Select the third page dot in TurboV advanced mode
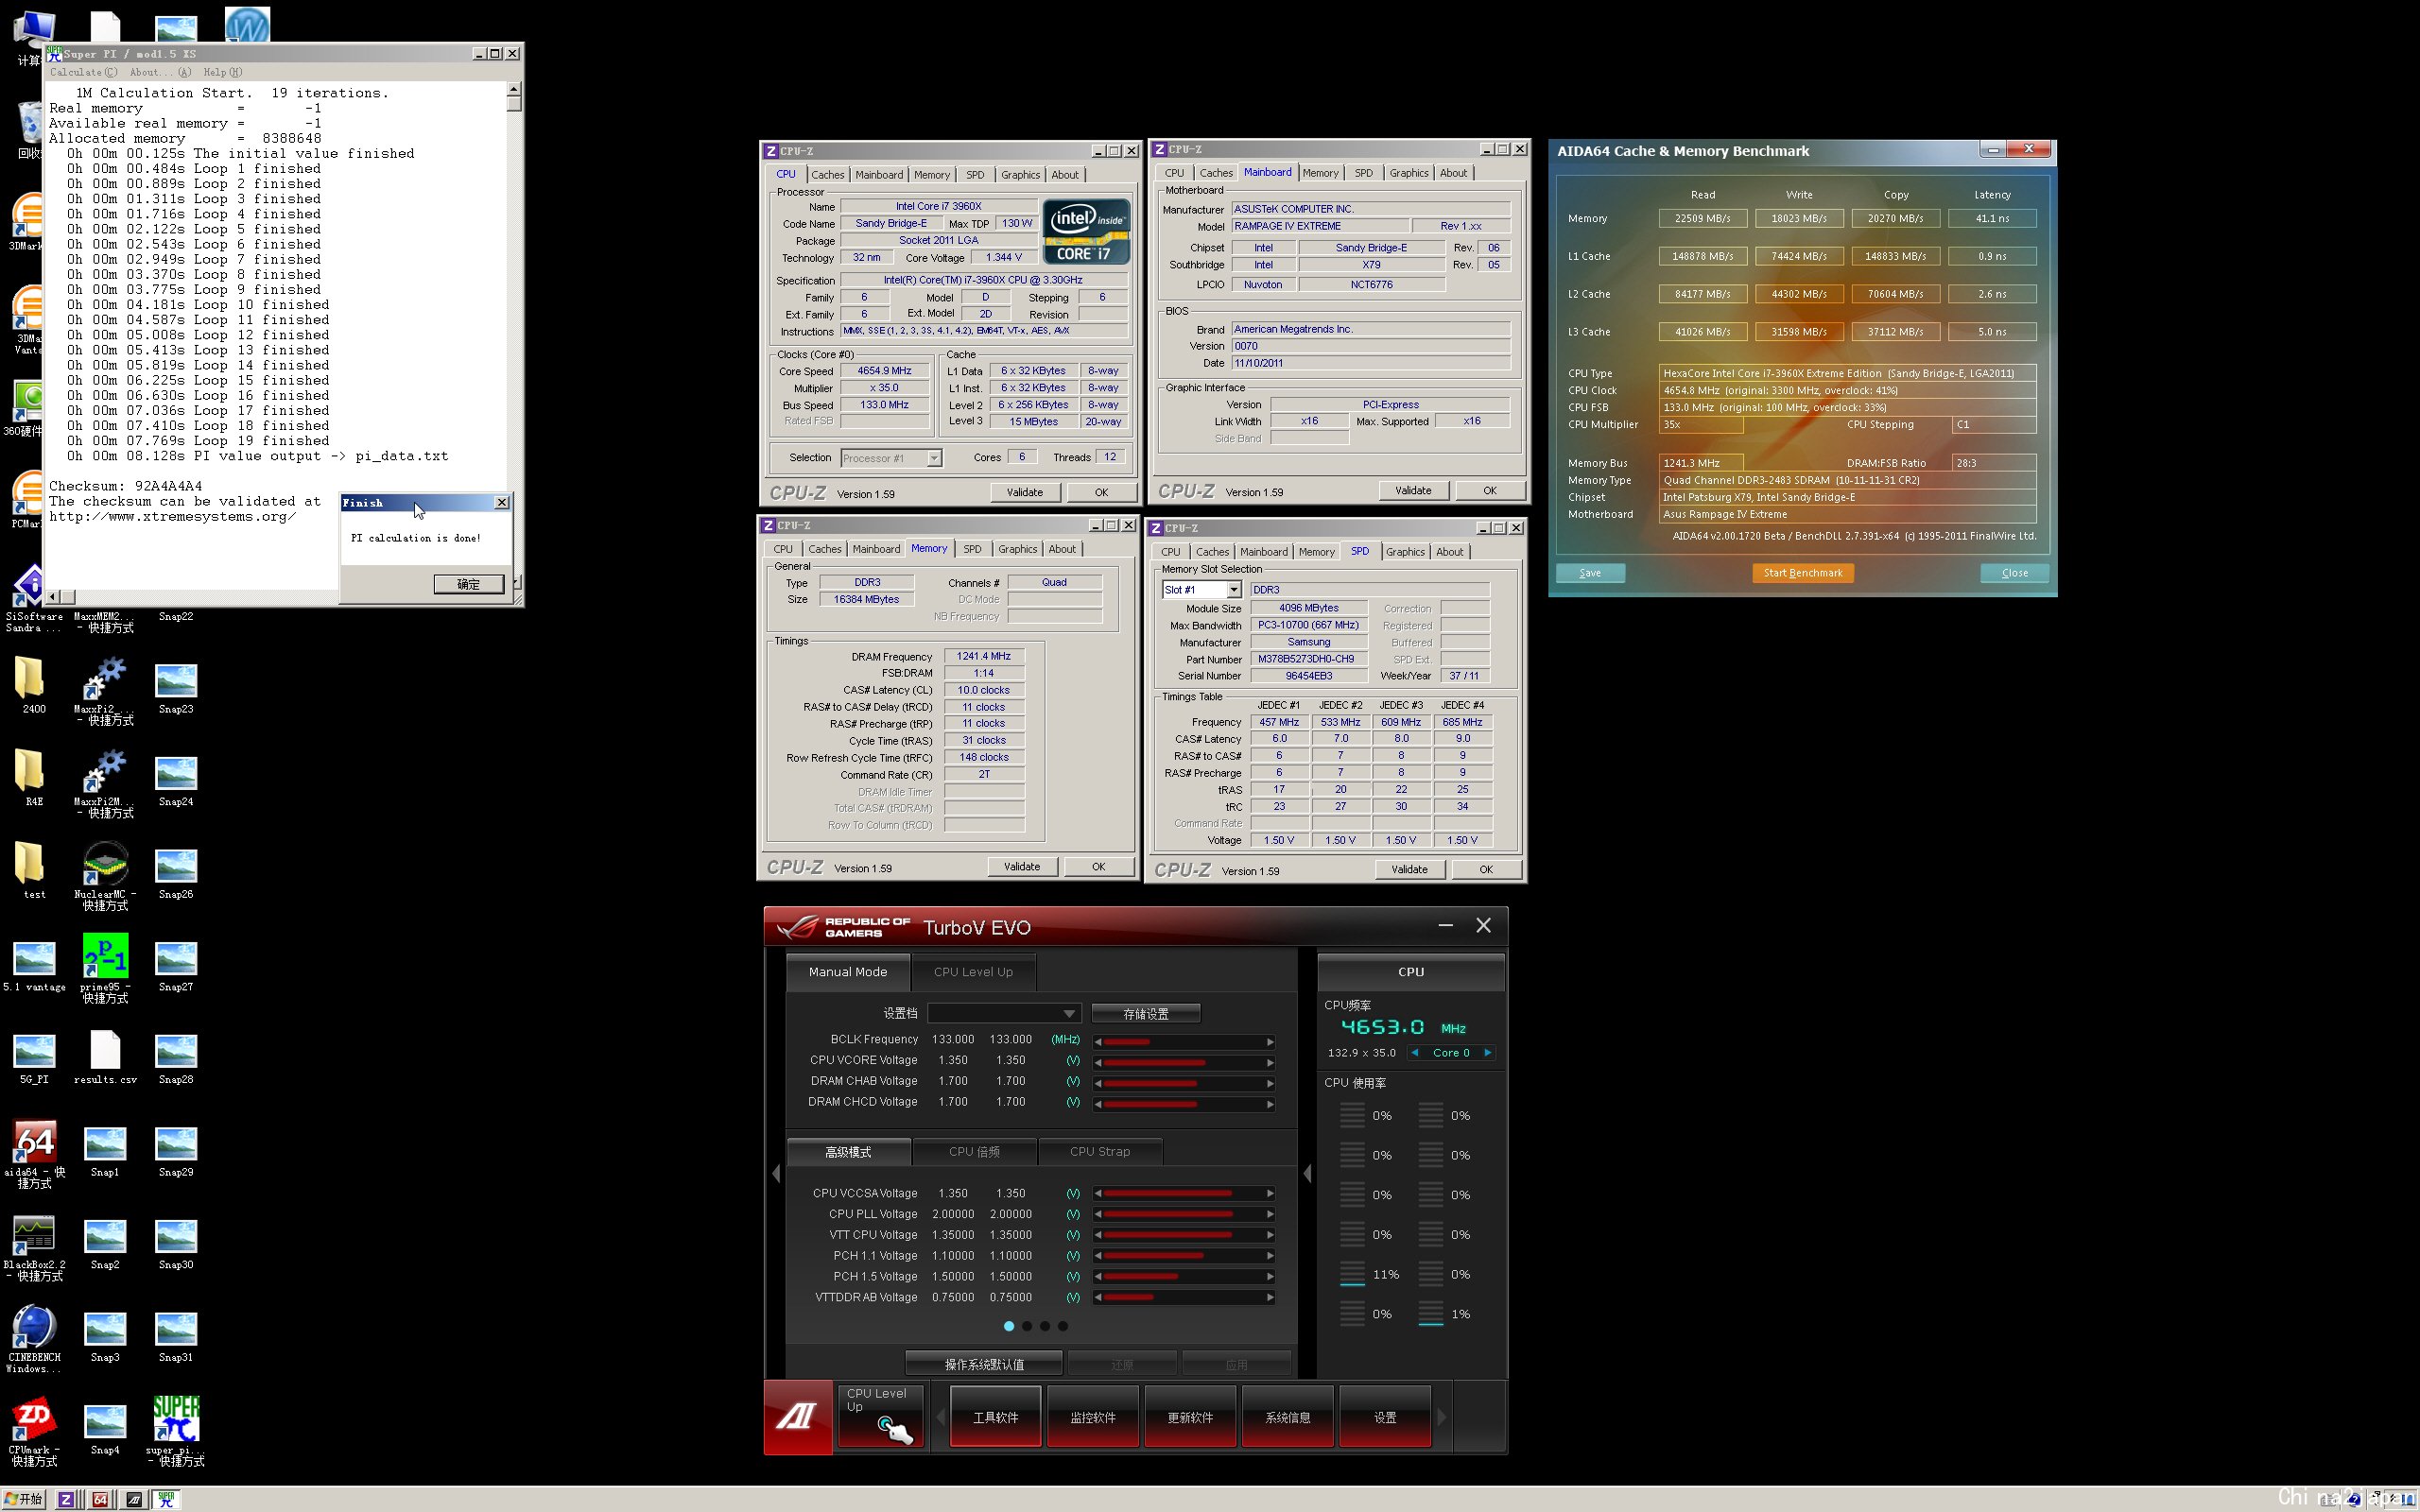 point(1045,1326)
